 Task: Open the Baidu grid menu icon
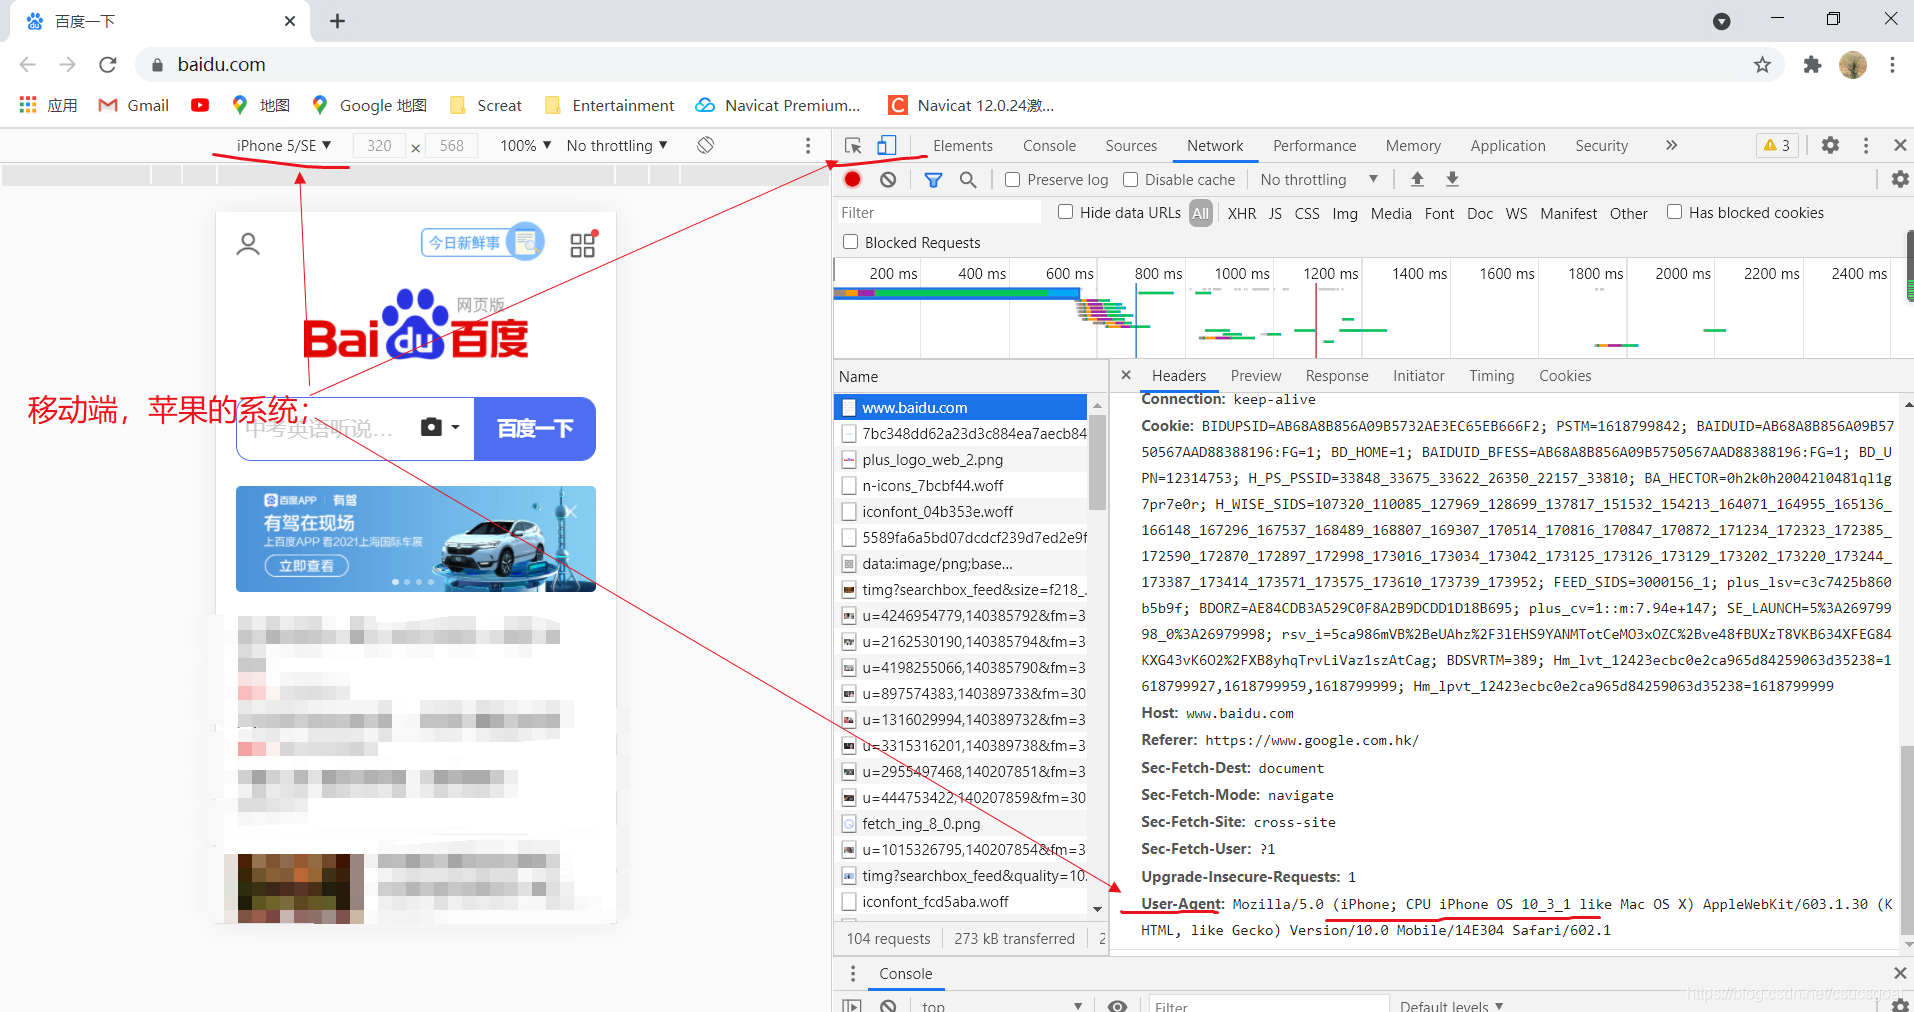[x=583, y=244]
